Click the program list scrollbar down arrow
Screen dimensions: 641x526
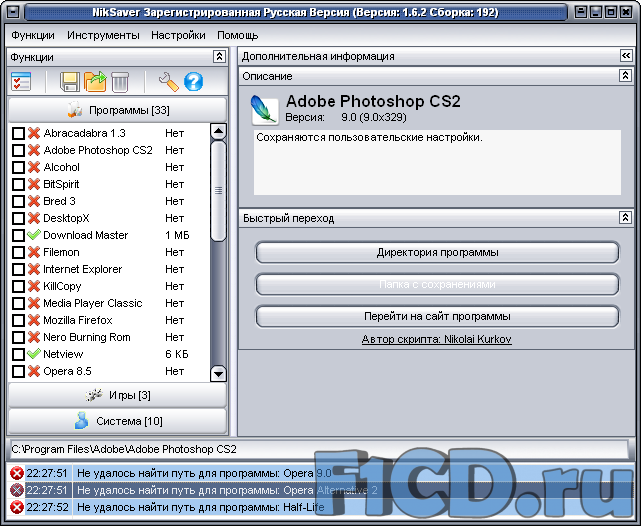click(x=218, y=374)
